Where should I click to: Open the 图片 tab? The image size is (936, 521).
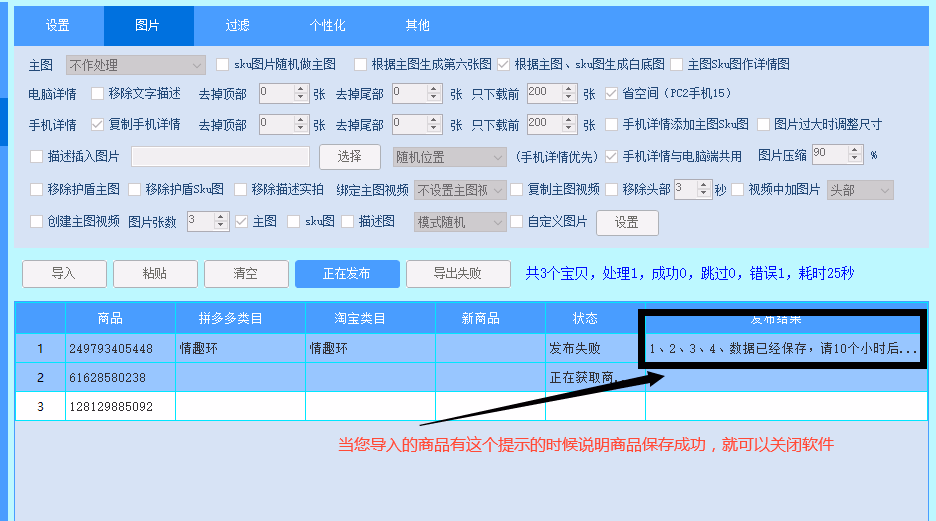pos(147,26)
